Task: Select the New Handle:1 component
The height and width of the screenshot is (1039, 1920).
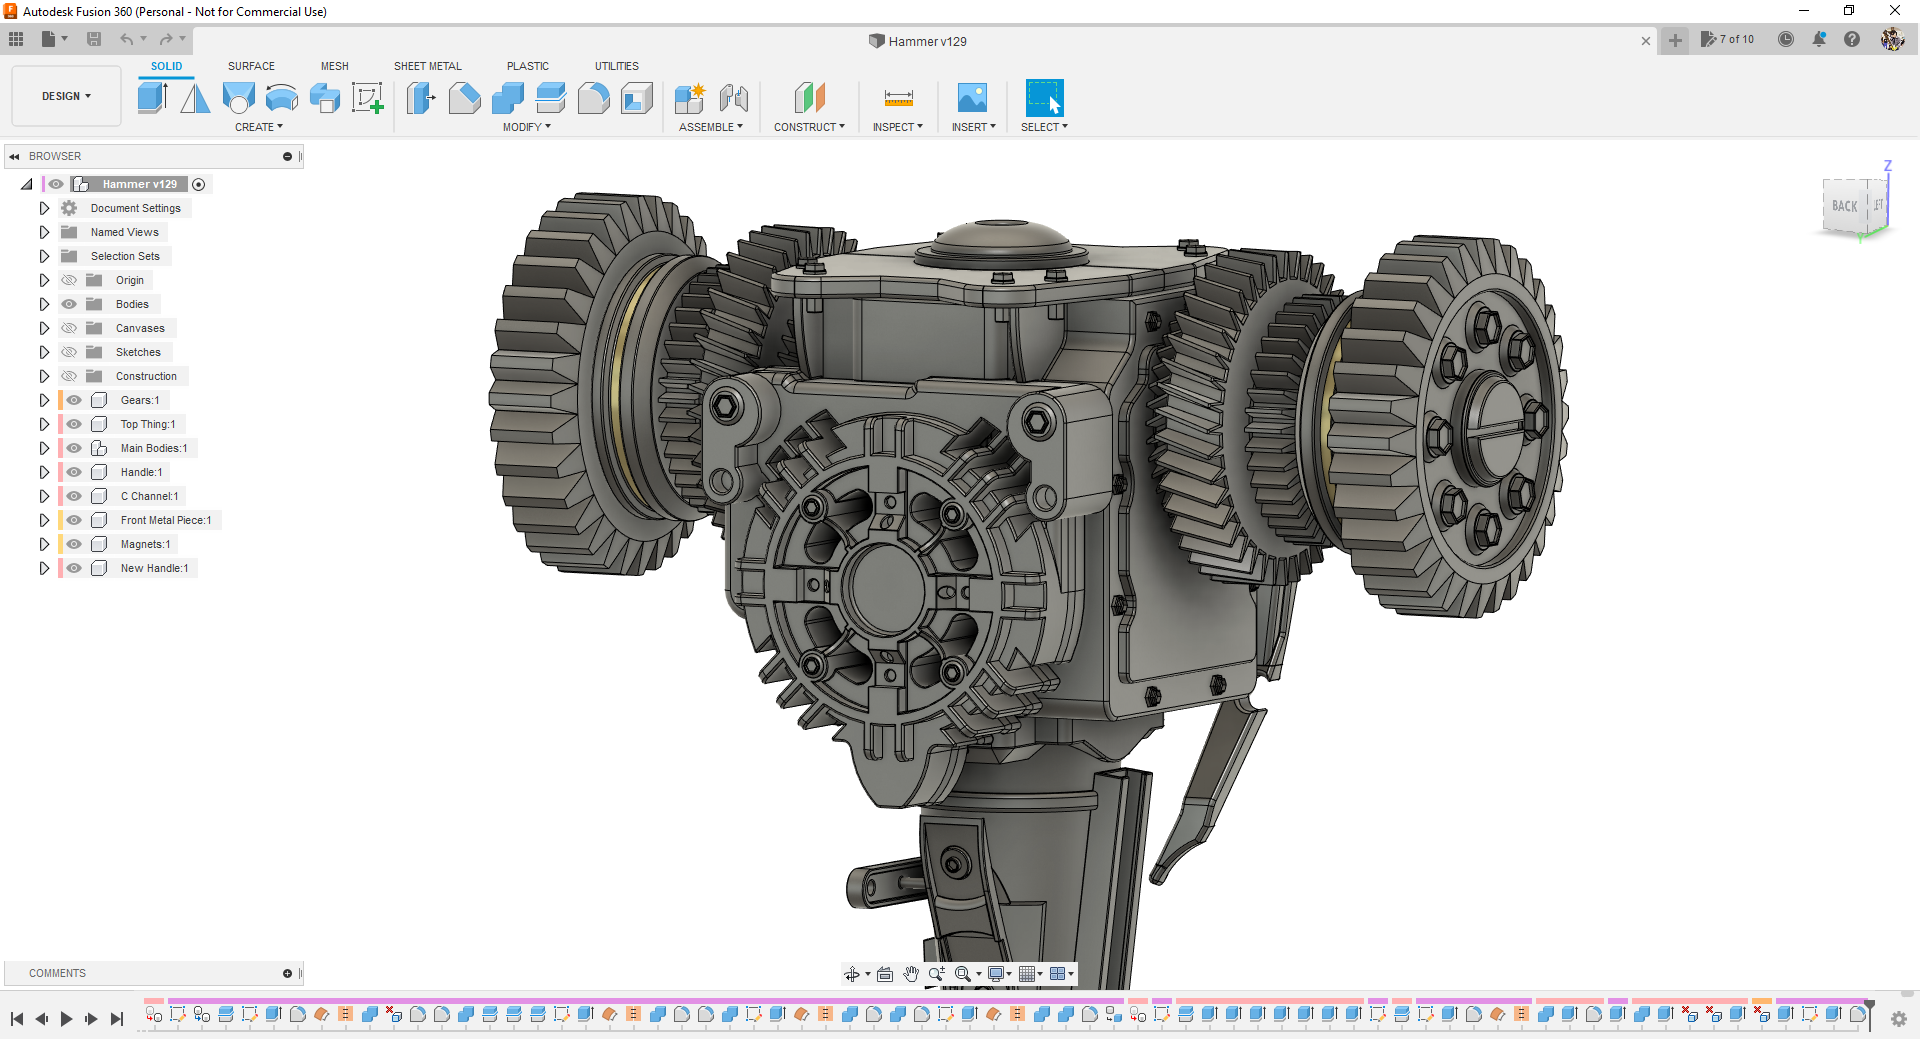Action: click(154, 568)
